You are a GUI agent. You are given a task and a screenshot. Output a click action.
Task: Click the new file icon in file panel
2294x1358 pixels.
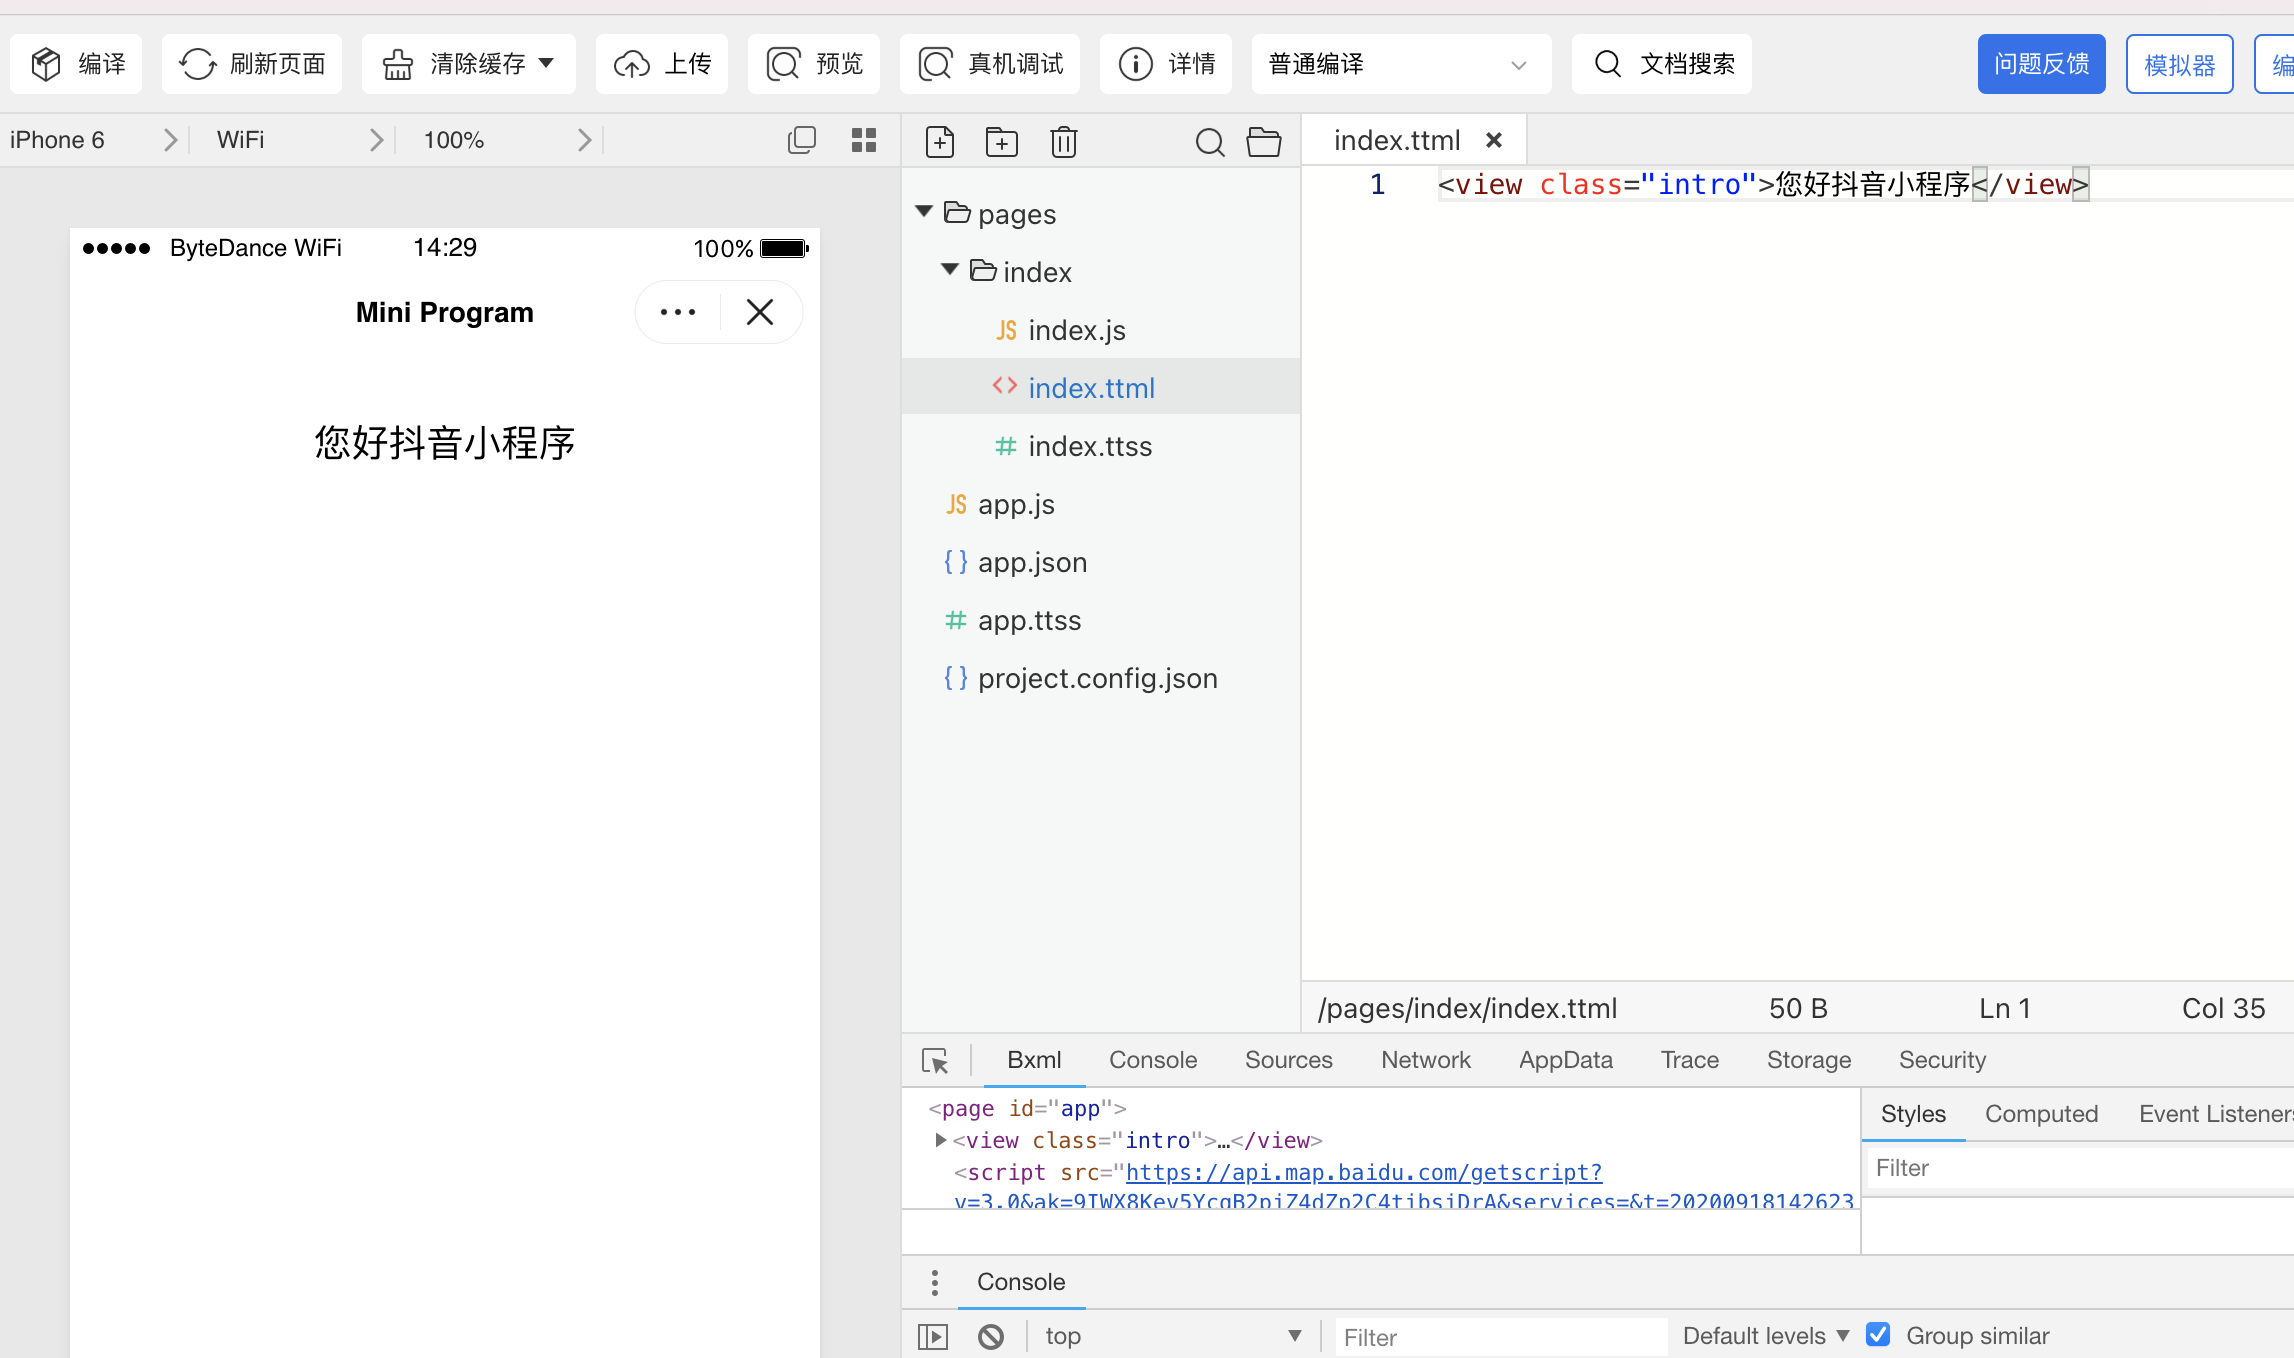pyautogui.click(x=940, y=142)
